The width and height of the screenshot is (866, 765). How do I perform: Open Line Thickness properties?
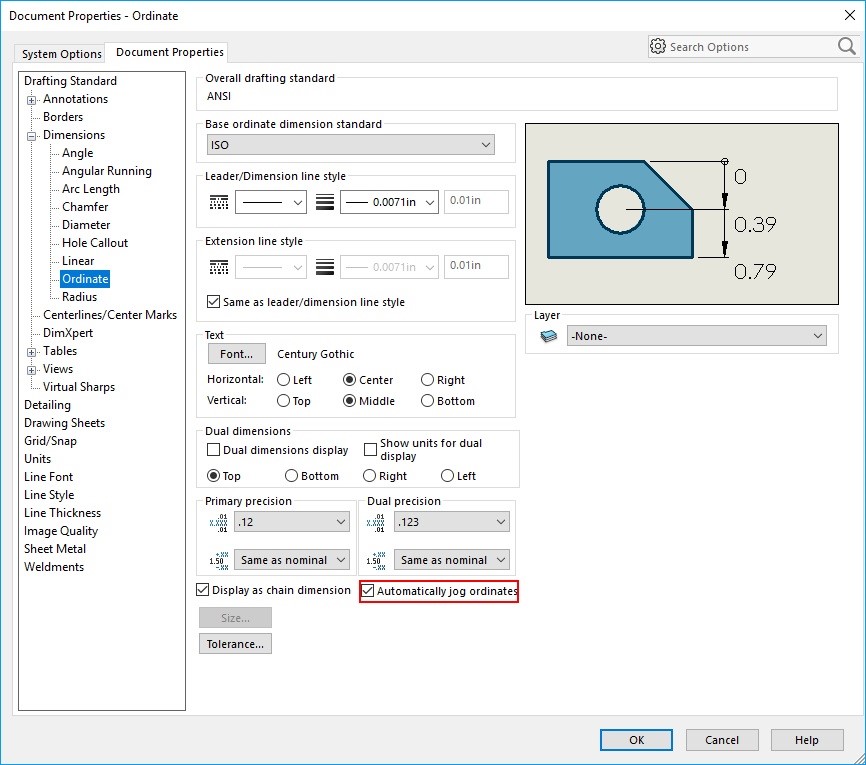[62, 513]
